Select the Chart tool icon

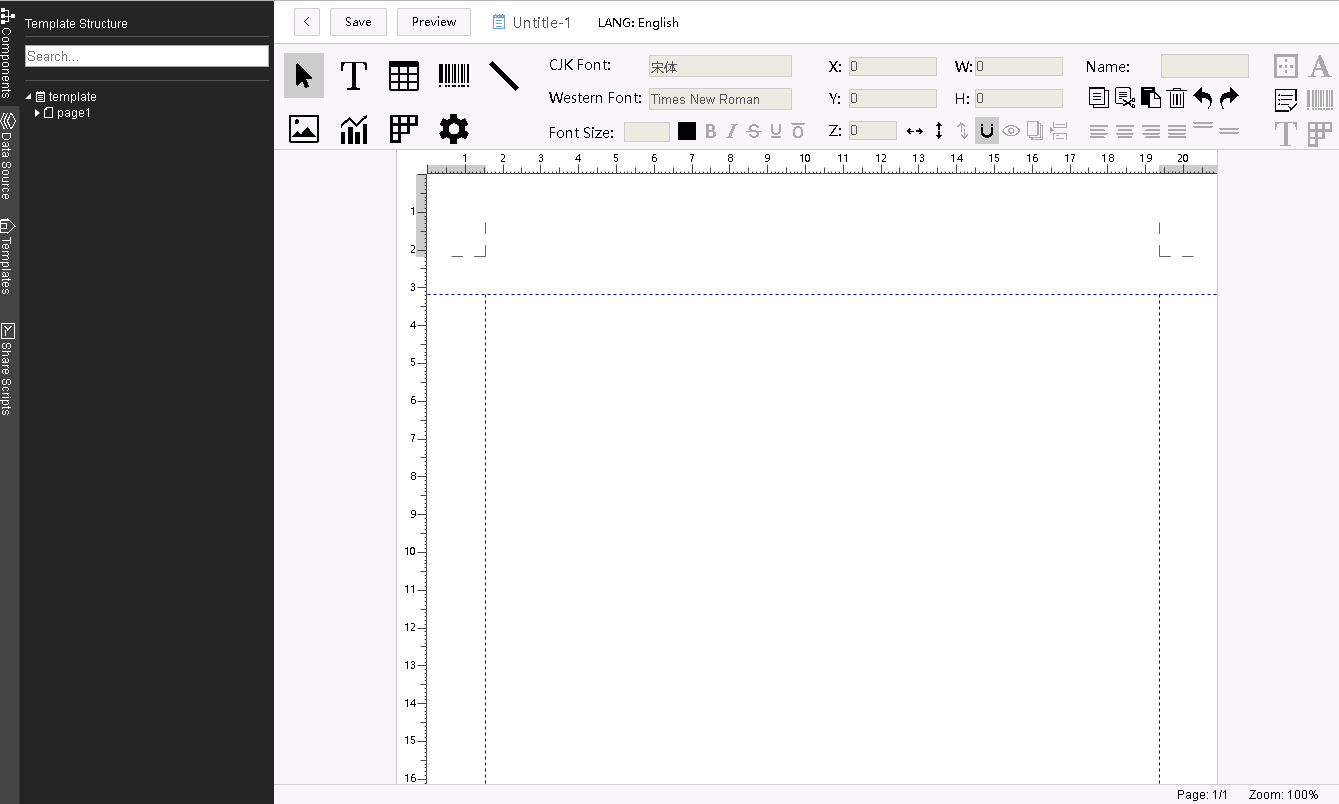pos(354,129)
